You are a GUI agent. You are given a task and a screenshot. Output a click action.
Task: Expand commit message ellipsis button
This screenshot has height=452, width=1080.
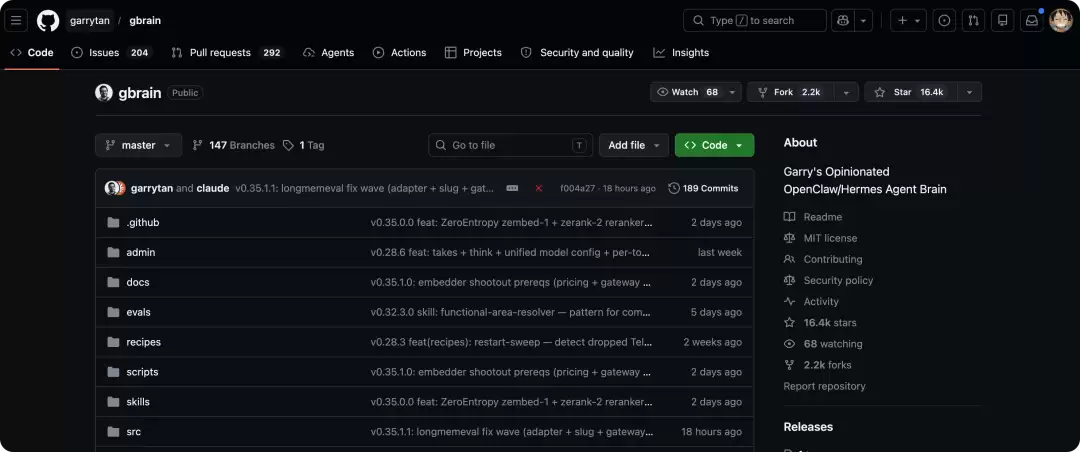[x=512, y=188]
